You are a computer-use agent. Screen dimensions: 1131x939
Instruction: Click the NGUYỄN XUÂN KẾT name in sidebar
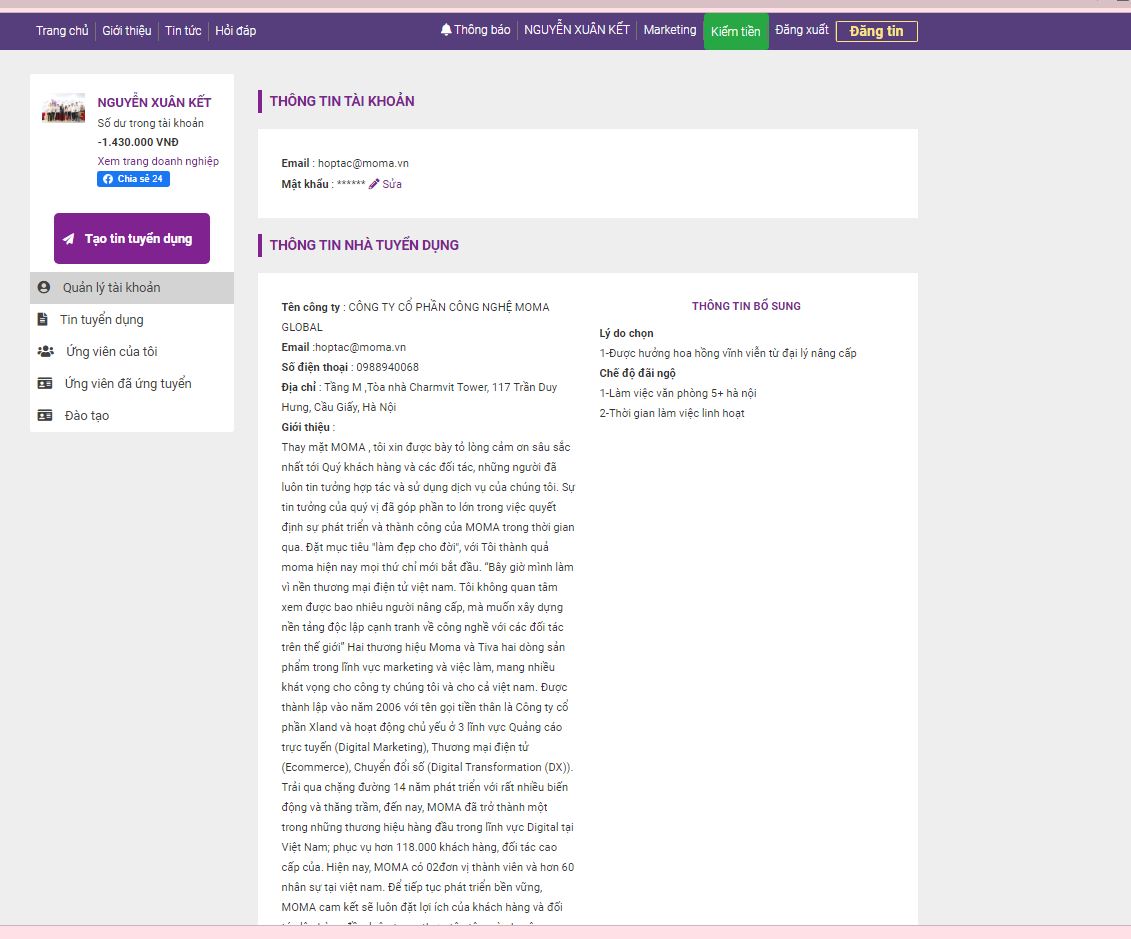[154, 103]
